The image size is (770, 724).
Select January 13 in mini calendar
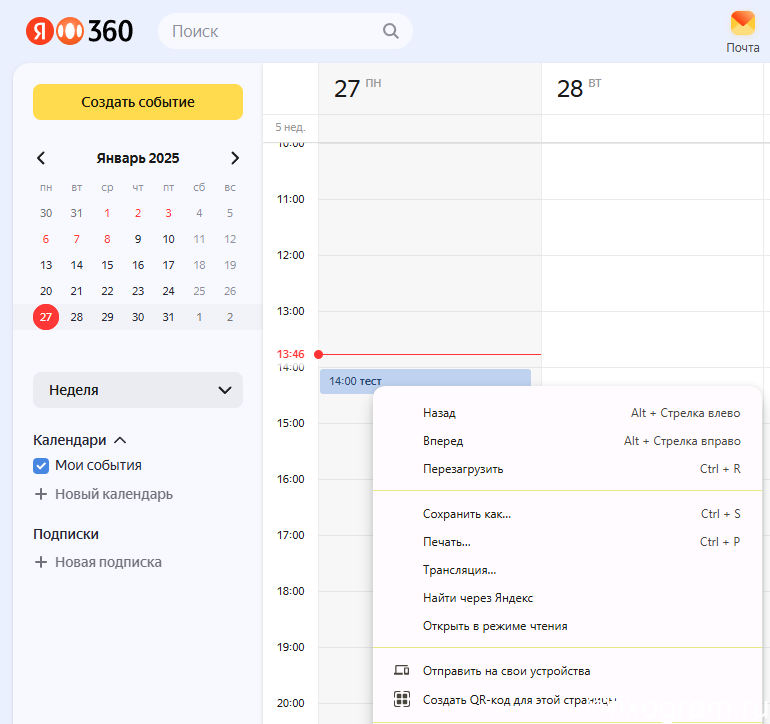[46, 265]
